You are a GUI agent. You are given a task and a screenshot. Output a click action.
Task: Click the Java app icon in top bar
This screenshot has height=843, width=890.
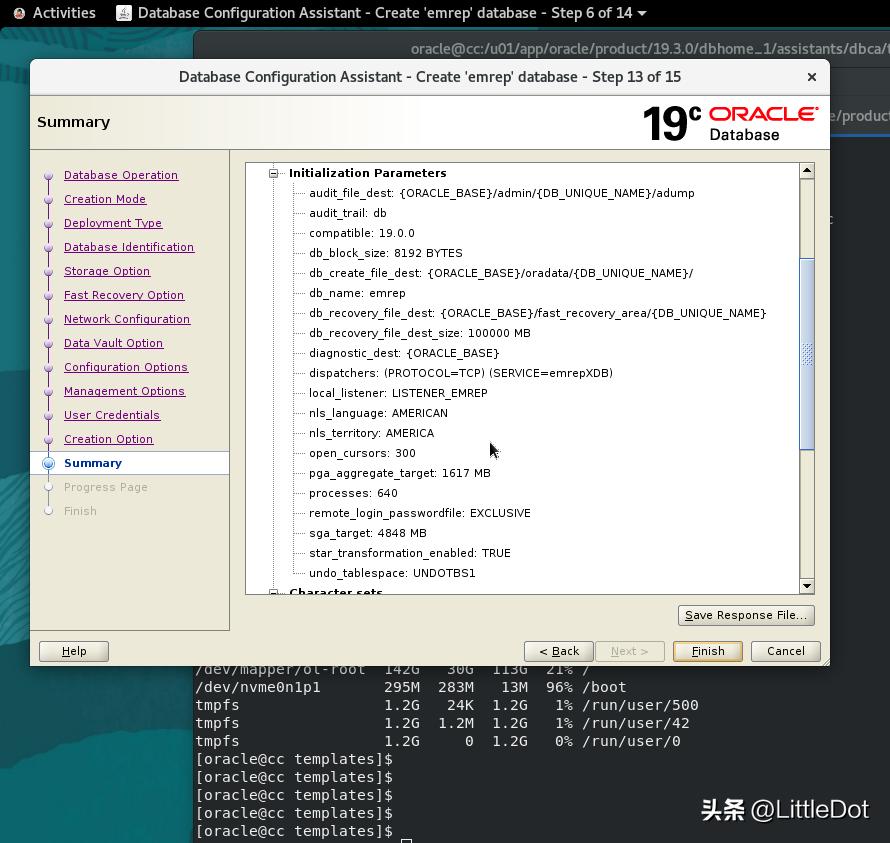(124, 12)
